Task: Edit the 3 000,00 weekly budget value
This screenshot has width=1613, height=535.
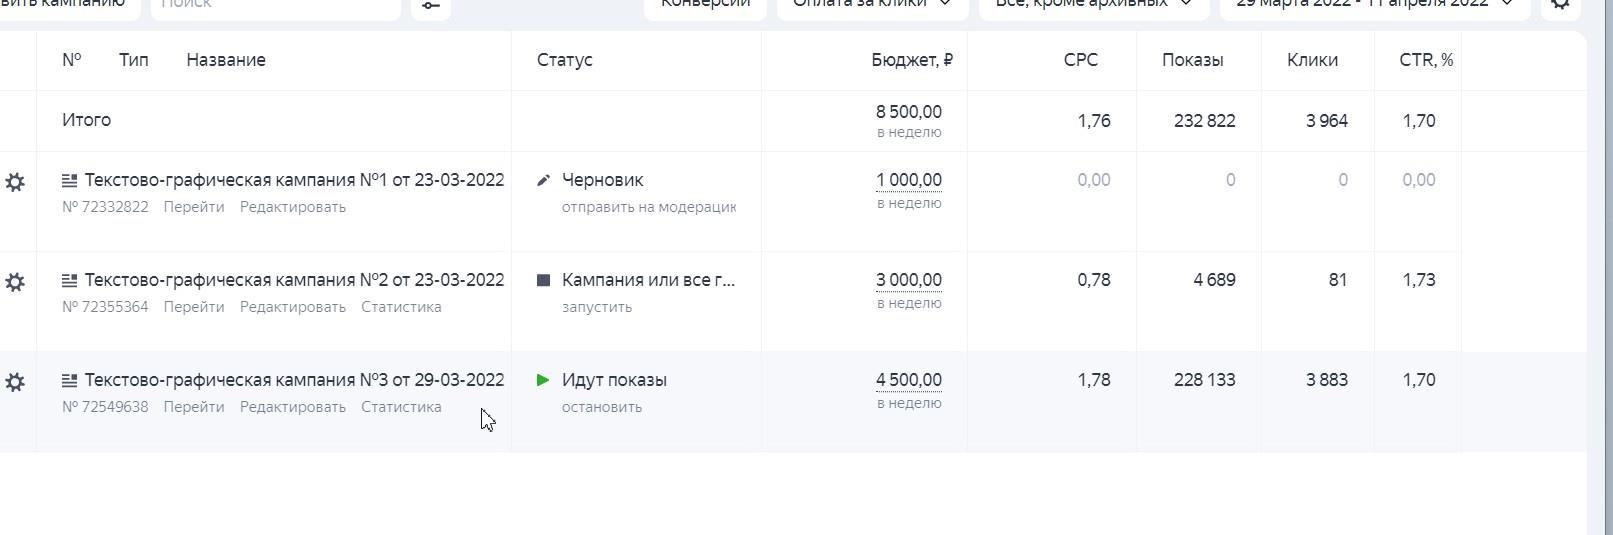Action: coord(909,280)
